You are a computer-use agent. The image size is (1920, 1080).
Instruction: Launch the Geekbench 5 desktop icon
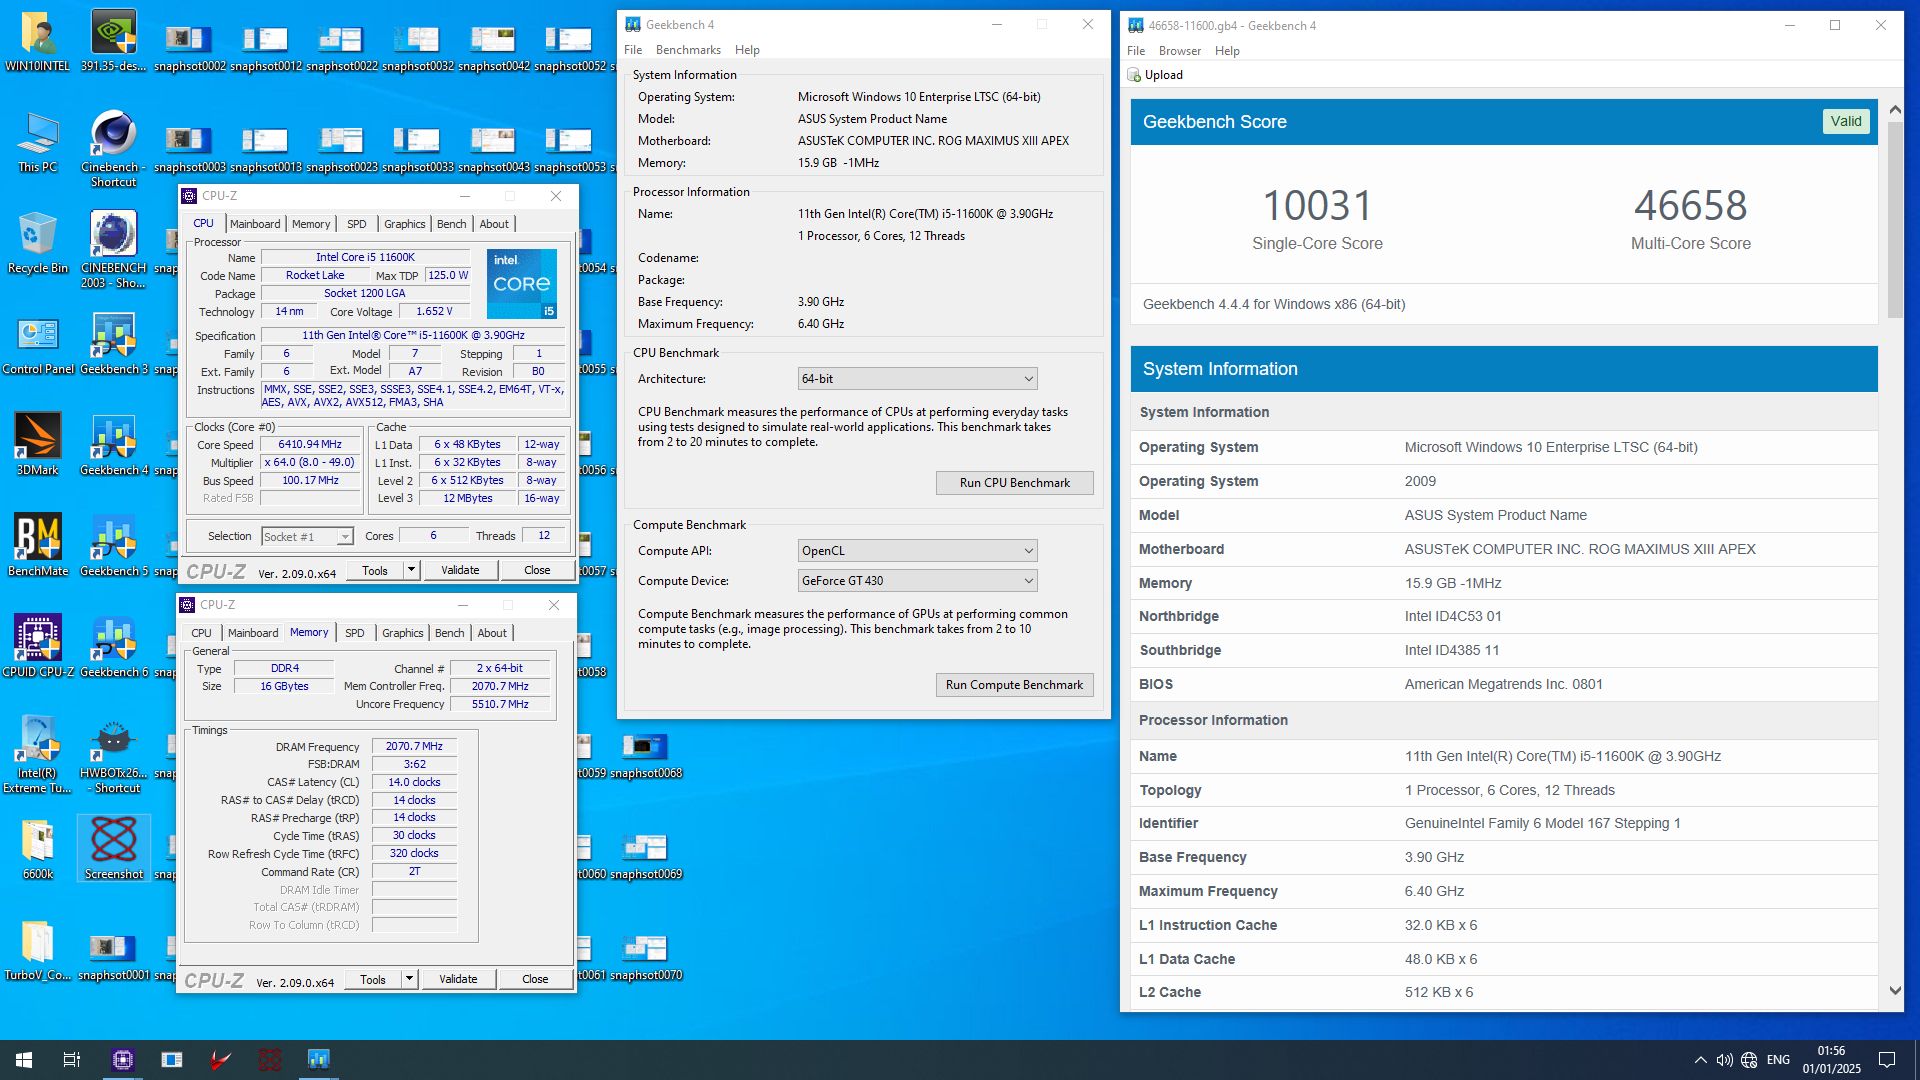(113, 547)
